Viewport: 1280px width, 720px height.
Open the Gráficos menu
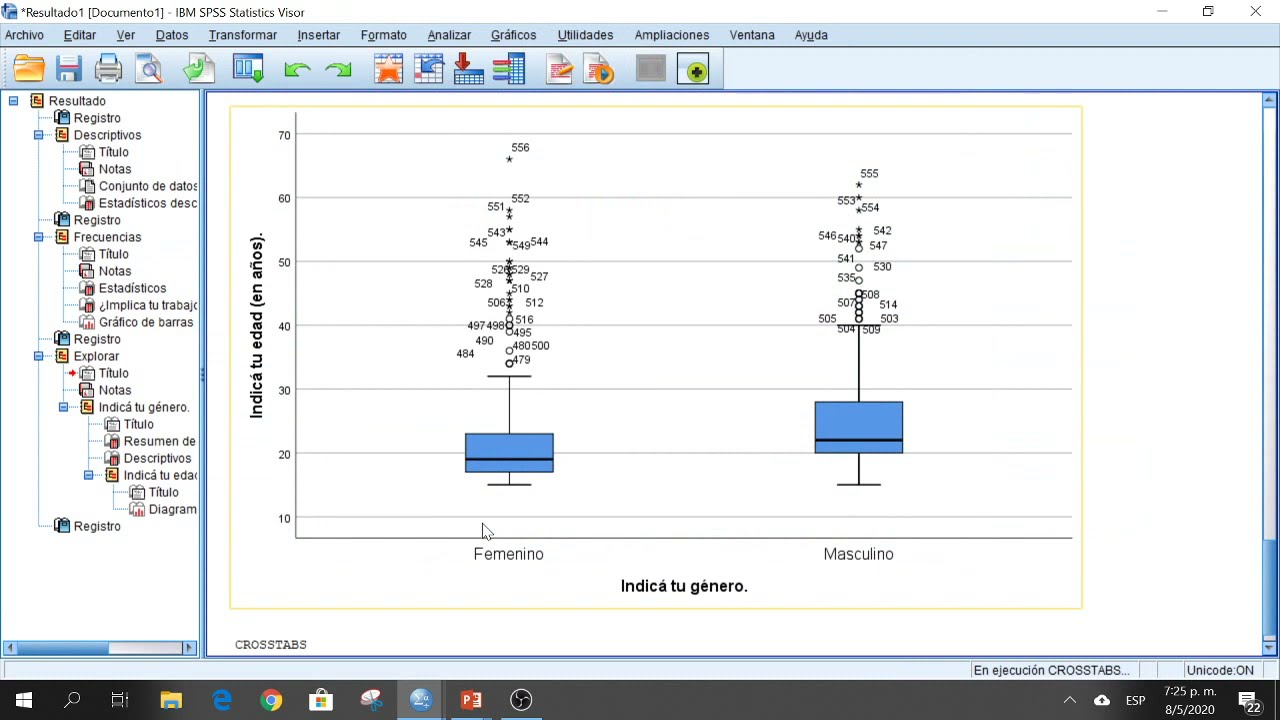513,35
